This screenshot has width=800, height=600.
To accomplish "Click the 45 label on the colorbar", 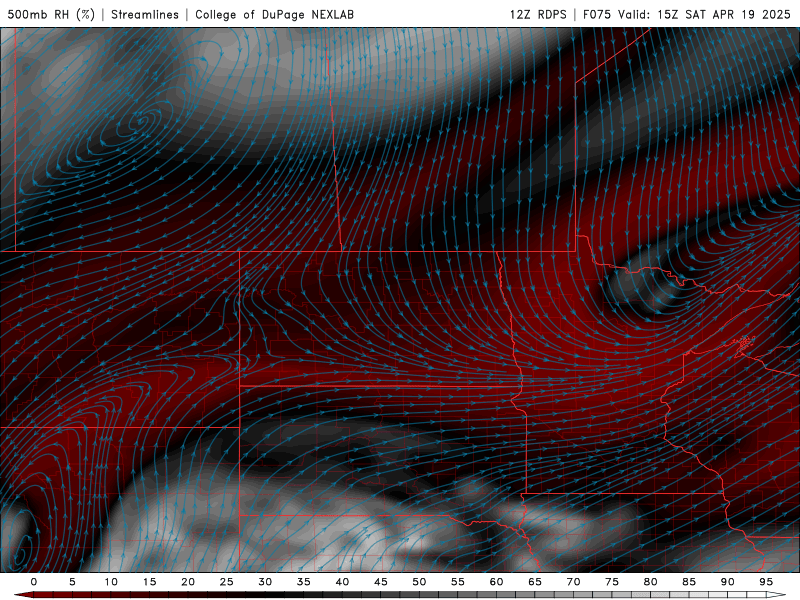I will click(380, 582).
